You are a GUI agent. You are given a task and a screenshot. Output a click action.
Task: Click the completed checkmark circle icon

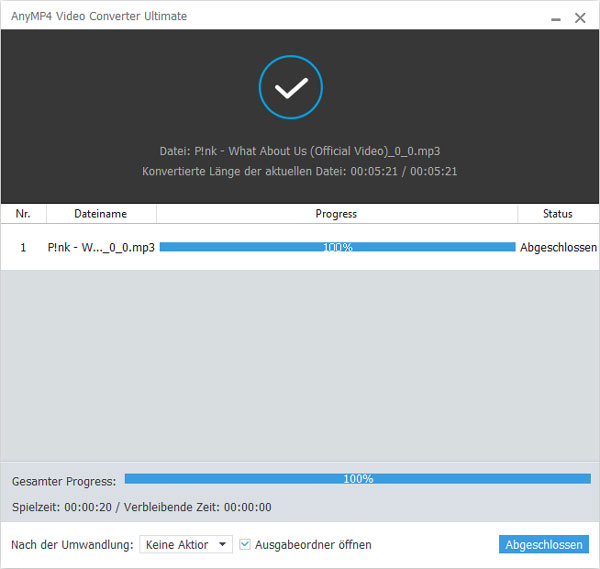coord(291,87)
